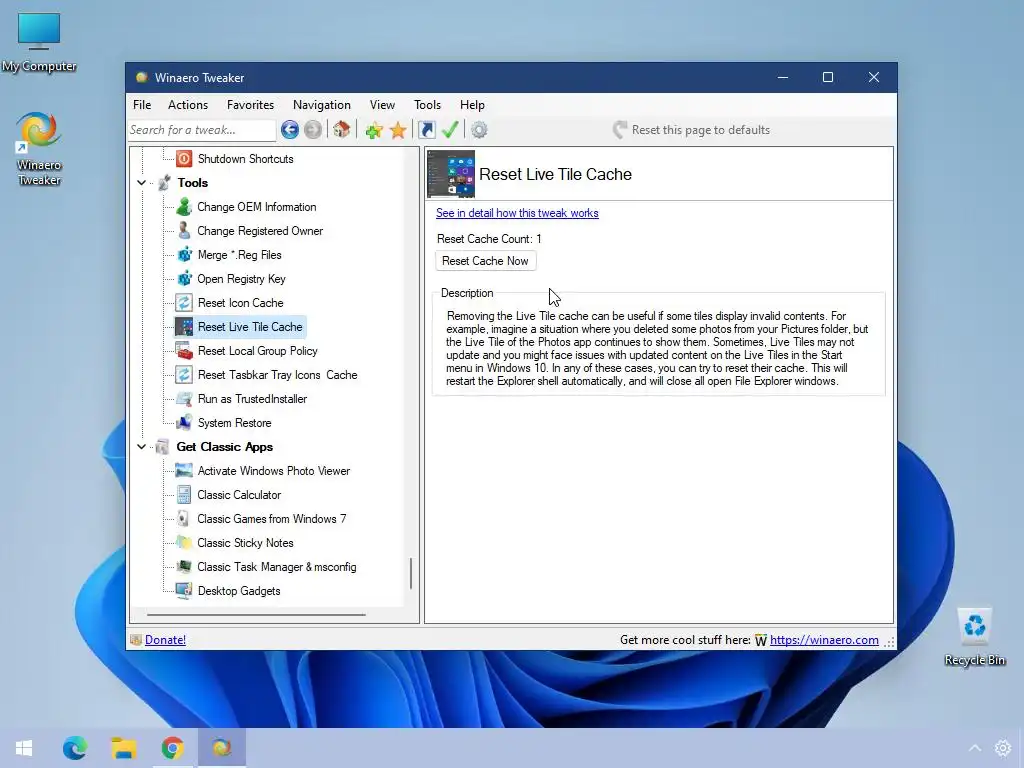Show hidden tray icons chevron
The image size is (1024, 768).
pos(974,748)
